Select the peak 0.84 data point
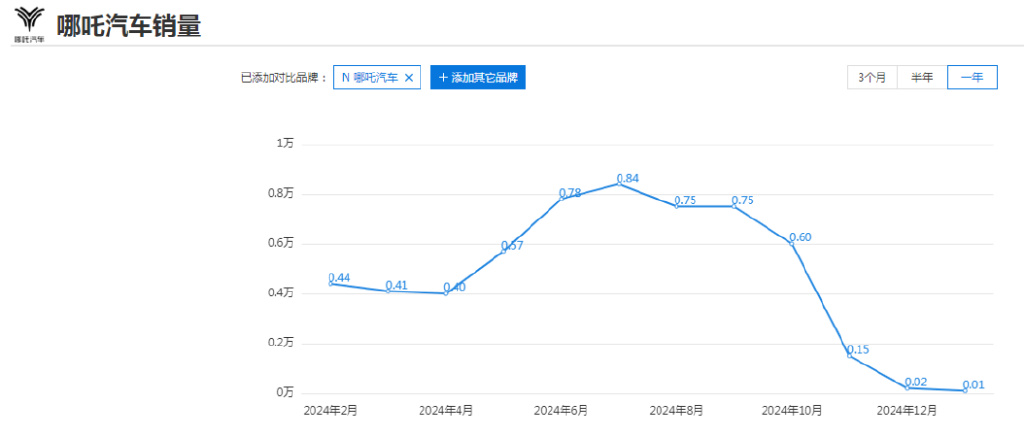 coord(619,183)
